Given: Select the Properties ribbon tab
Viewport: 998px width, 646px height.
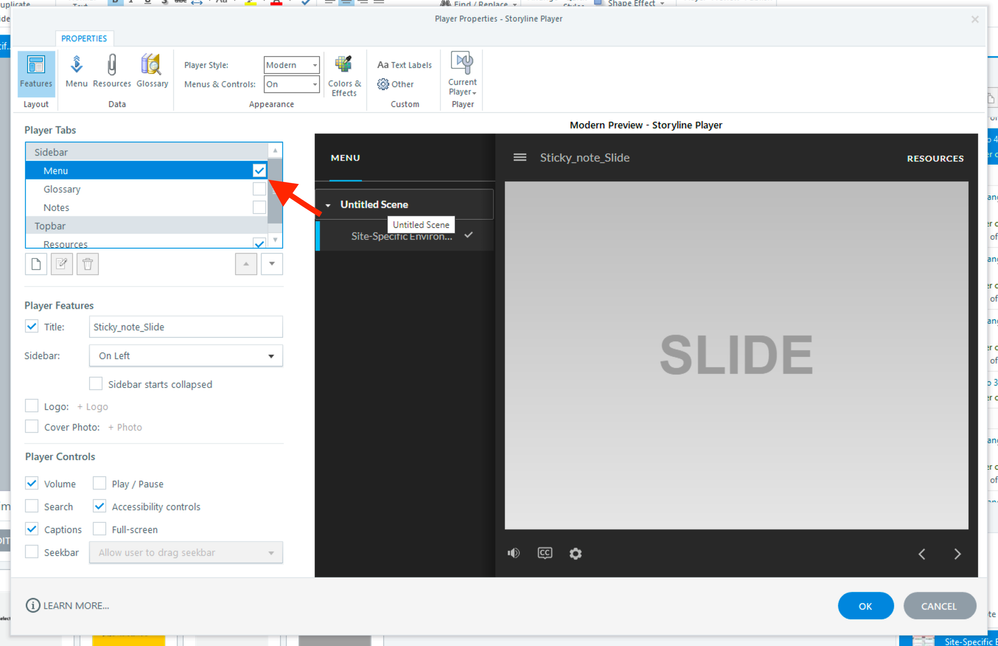Looking at the screenshot, I should pyautogui.click(x=84, y=38).
